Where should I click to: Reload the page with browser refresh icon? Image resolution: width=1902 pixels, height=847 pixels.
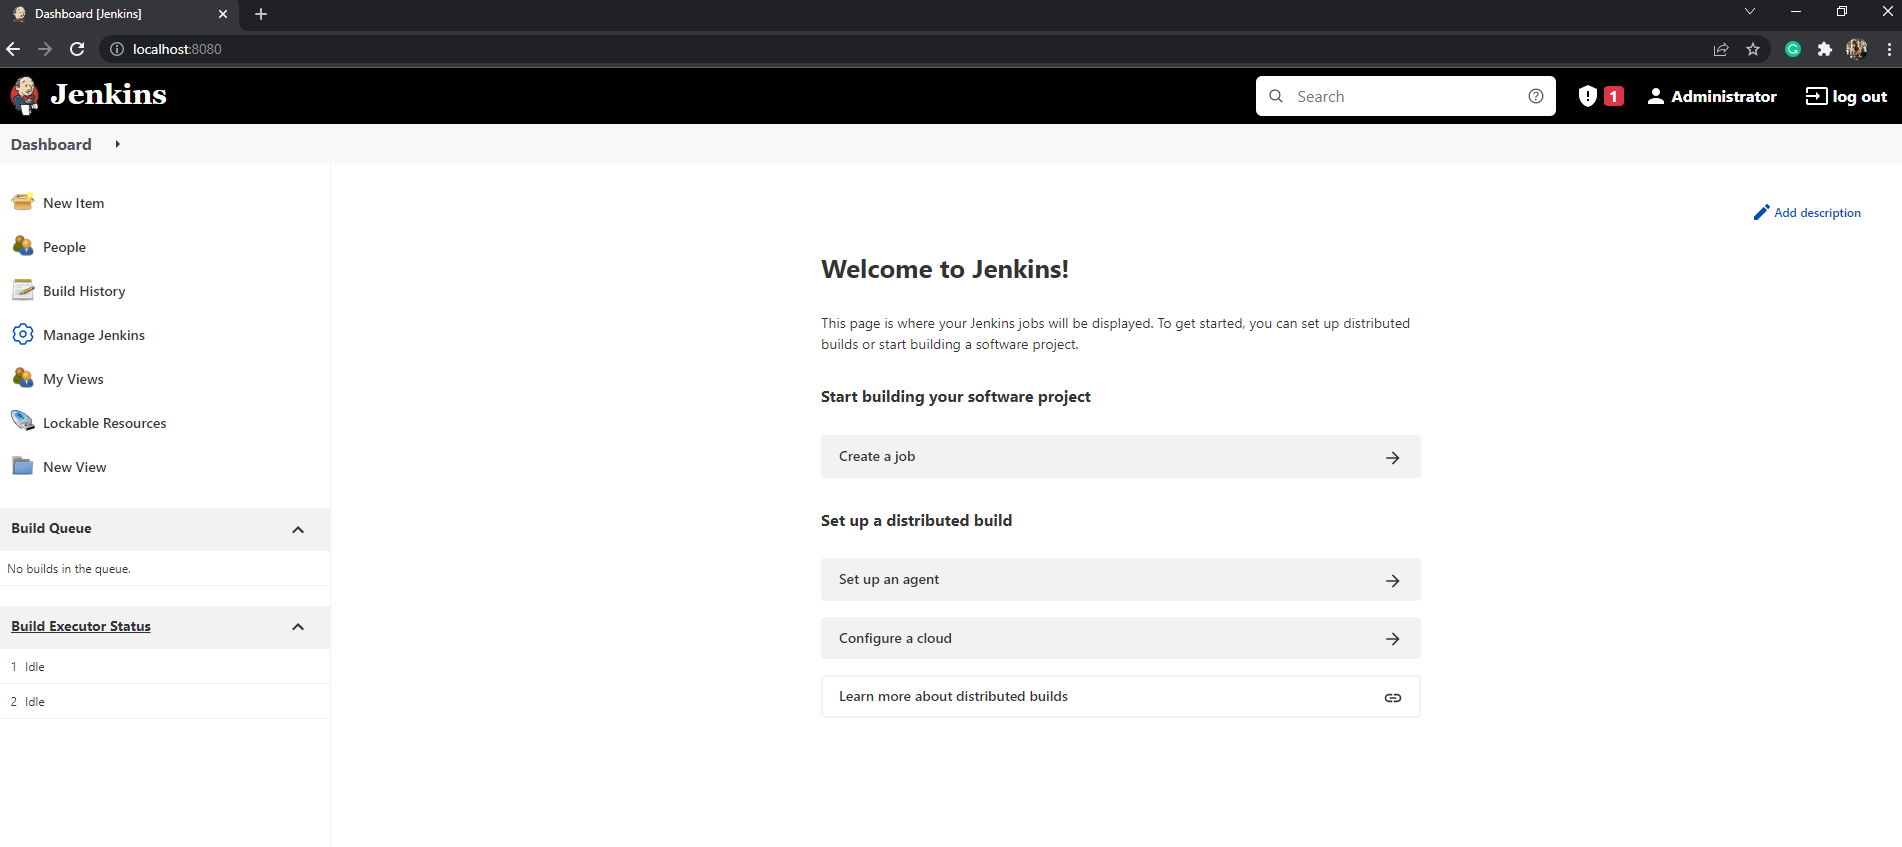[77, 49]
